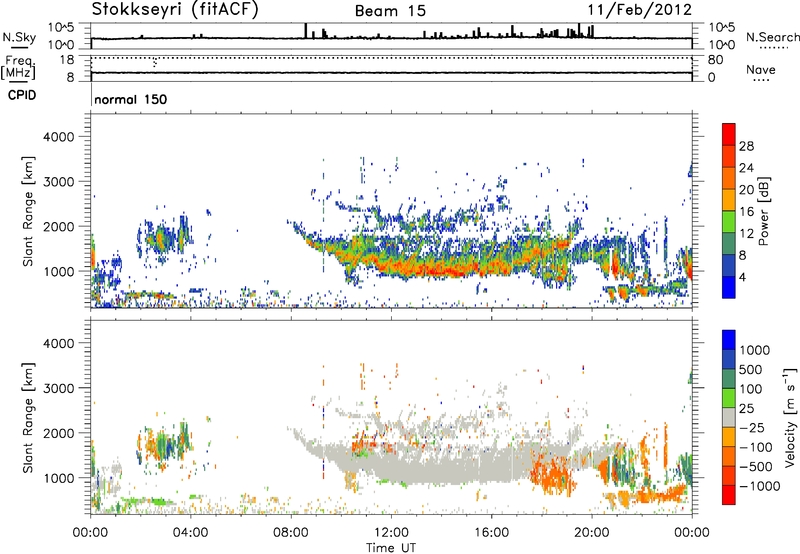This screenshot has height=554, width=800.
Task: Select the '08:00' time axis label
Action: (291, 533)
